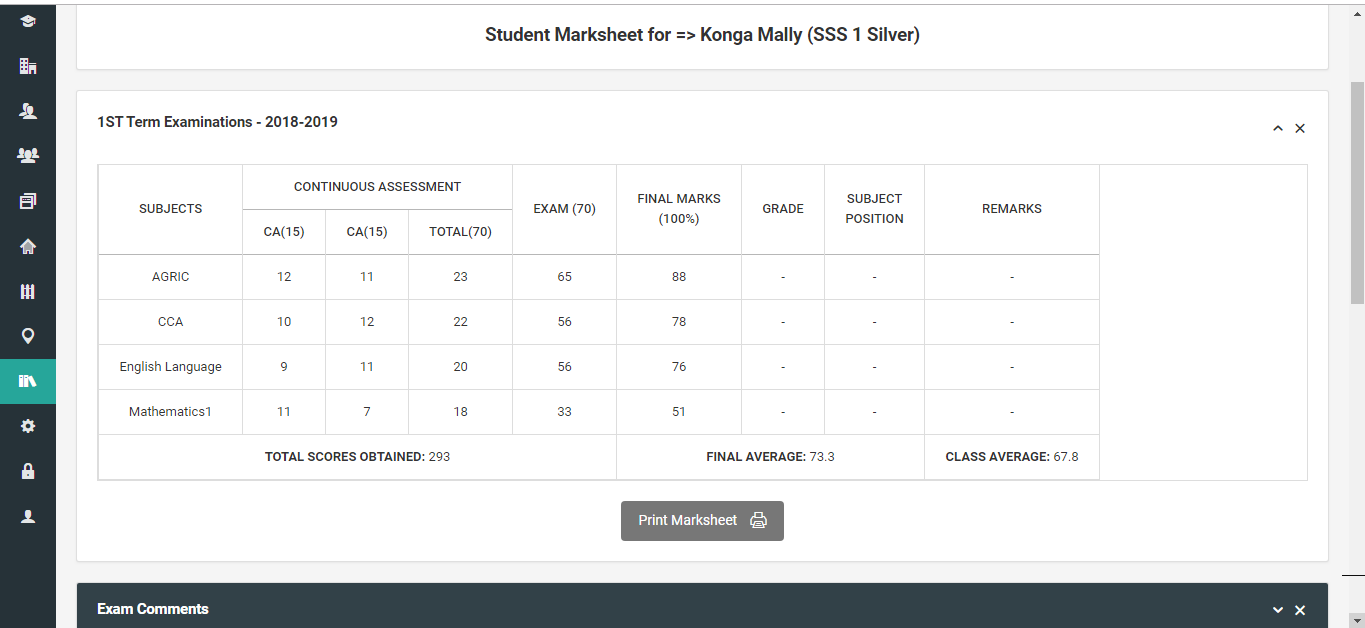The width and height of the screenshot is (1365, 628).
Task: Click the printer icon on Print Marksheet
Action: [x=758, y=521]
